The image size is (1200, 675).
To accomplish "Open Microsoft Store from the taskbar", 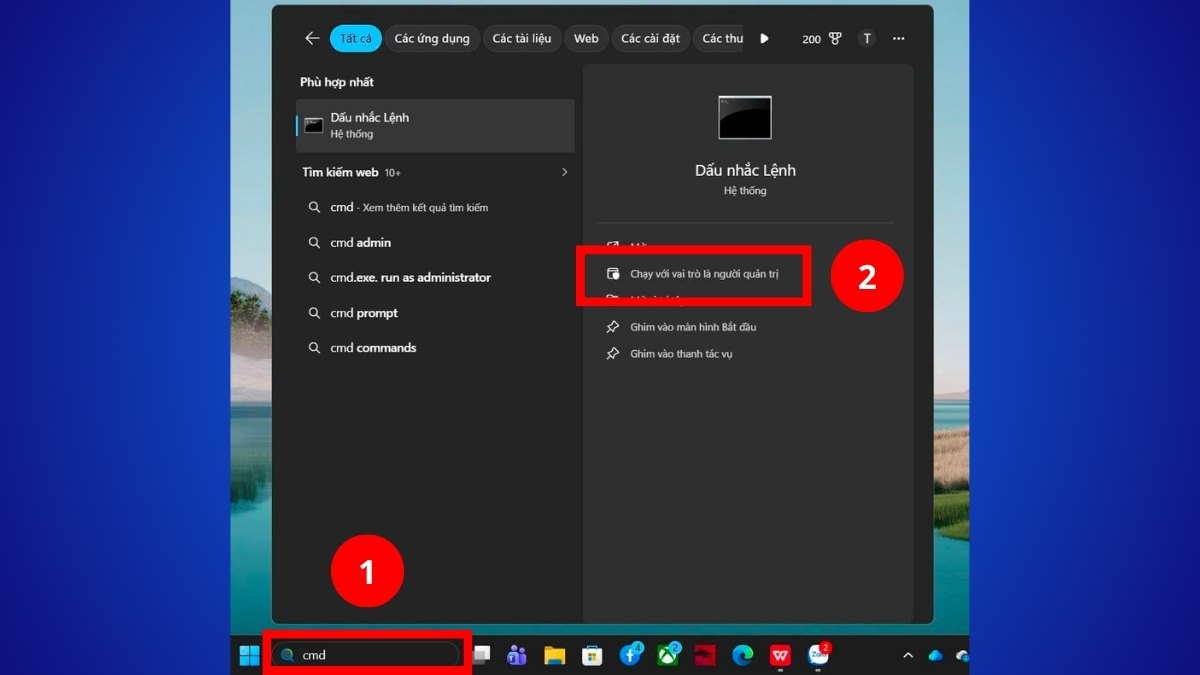I will [x=591, y=657].
